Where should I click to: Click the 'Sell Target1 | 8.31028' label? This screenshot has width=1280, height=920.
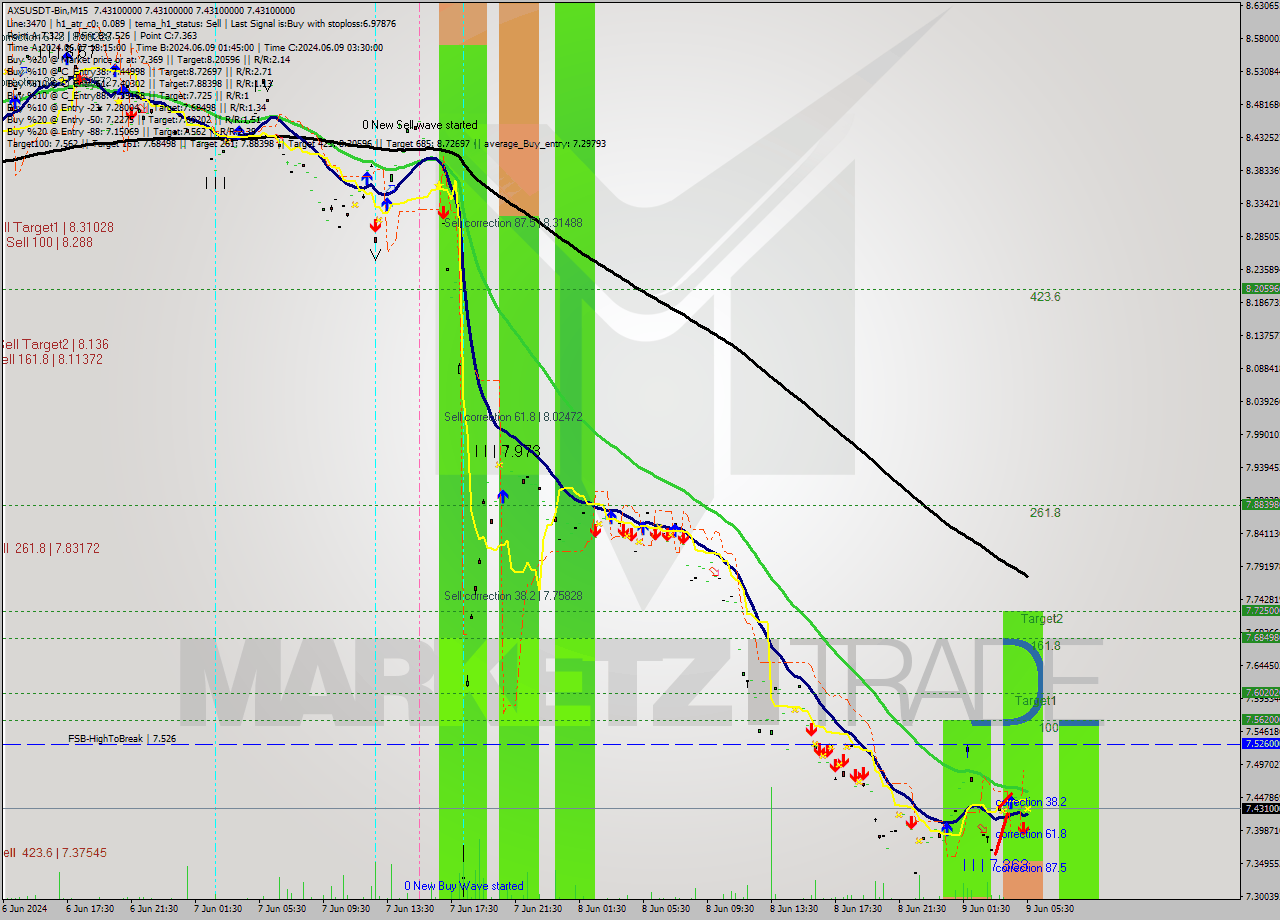click(x=57, y=227)
